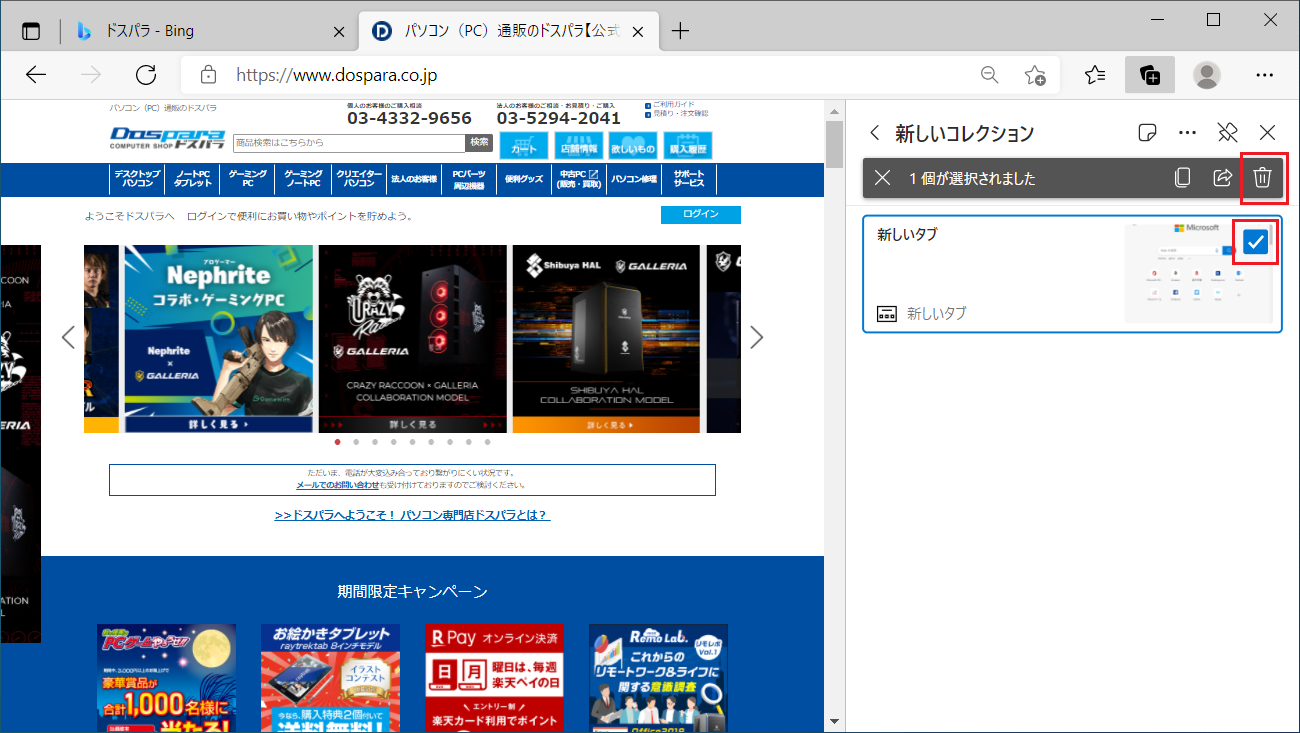The width and height of the screenshot is (1300, 733).
Task: Open ゲーミングPC menu item
Action: (248, 179)
